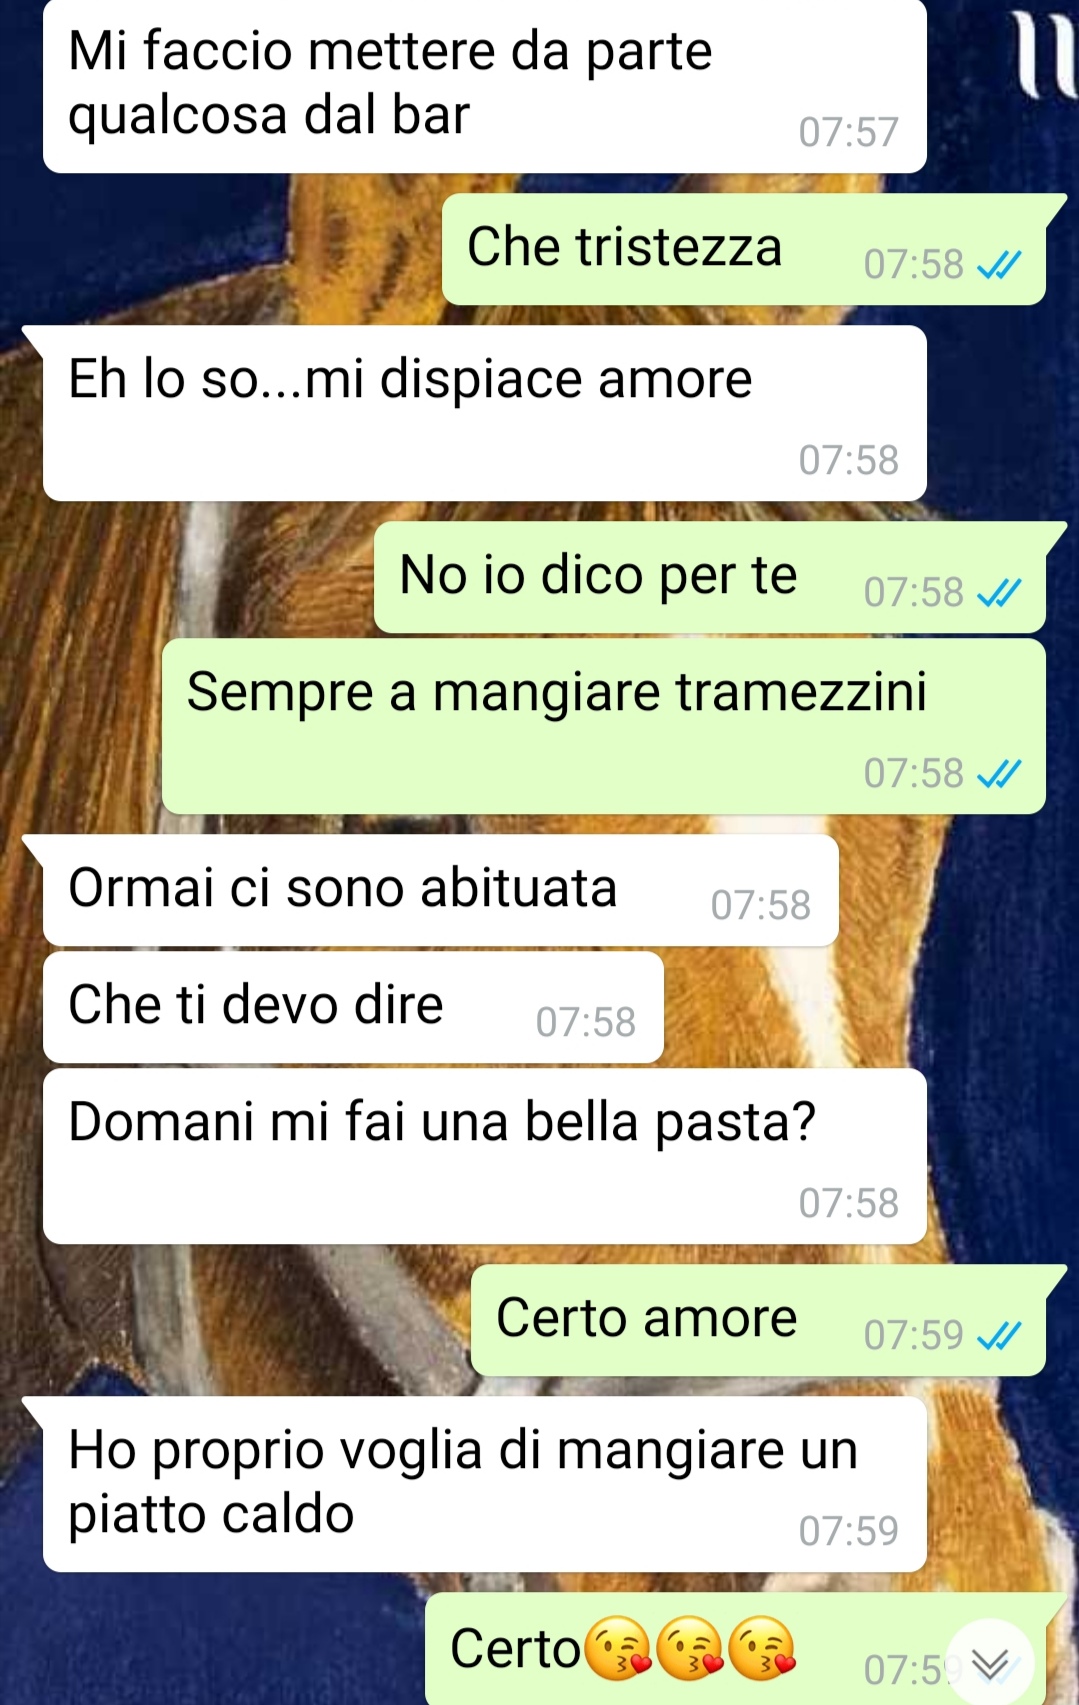The height and width of the screenshot is (1705, 1079).
Task: Select the 'Che ti devo dire' message
Action: pos(353,1007)
